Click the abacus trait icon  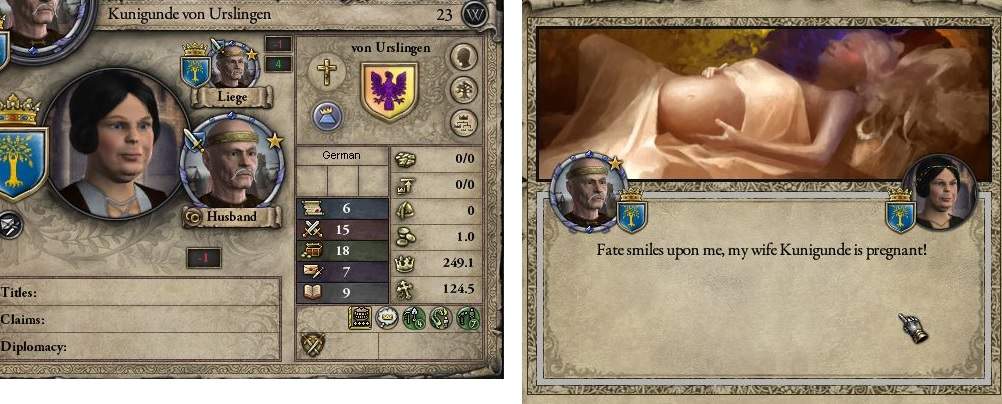click(x=360, y=318)
